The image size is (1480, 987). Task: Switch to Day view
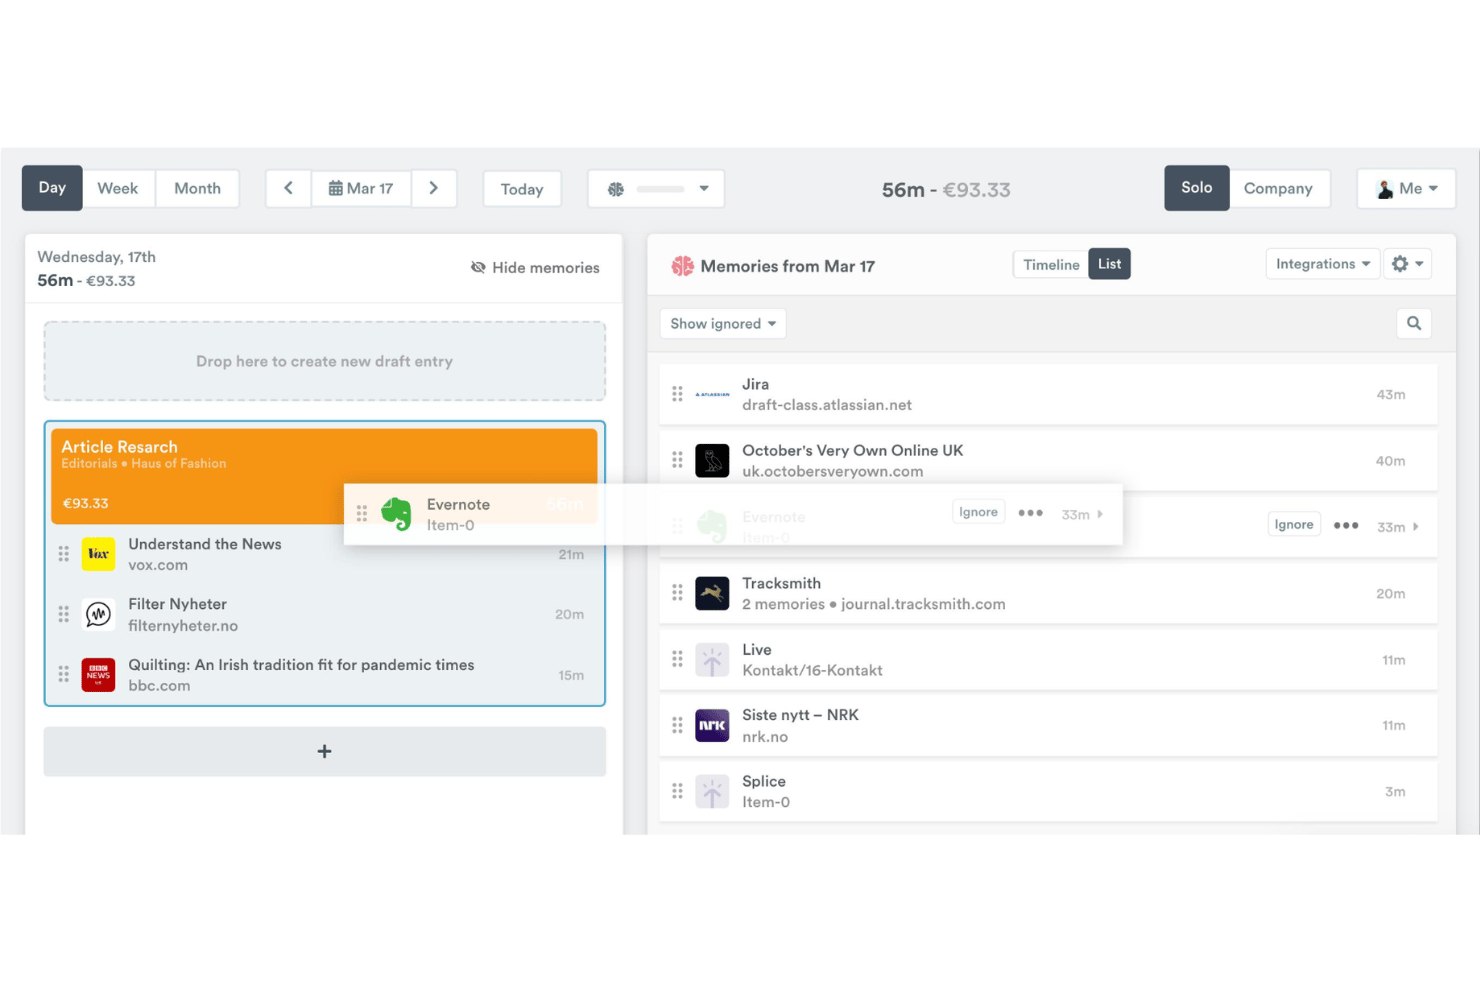click(52, 188)
